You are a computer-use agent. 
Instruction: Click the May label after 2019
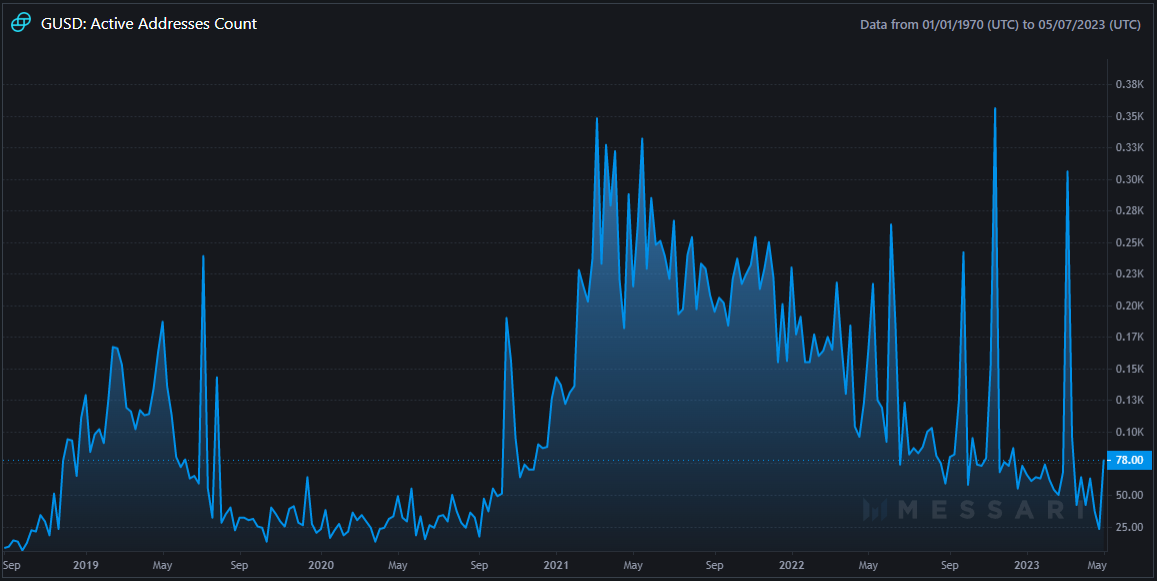click(x=162, y=565)
